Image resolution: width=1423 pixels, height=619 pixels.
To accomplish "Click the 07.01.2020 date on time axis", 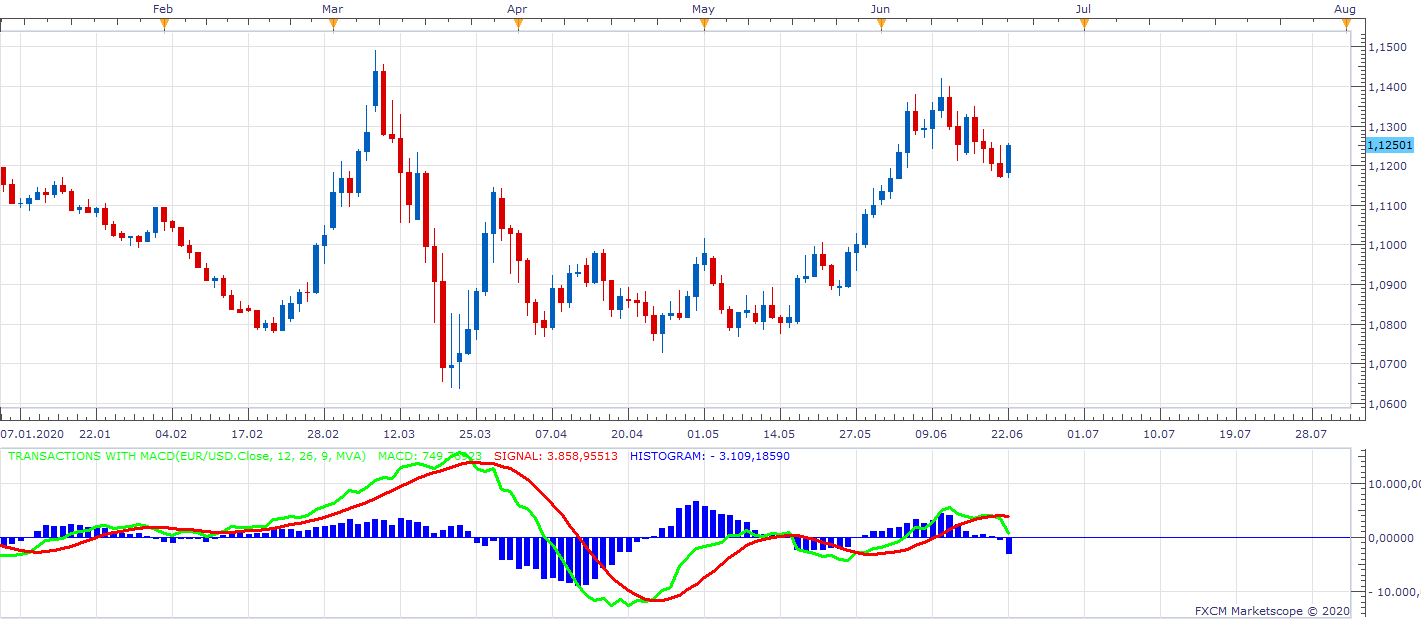I will (x=31, y=434).
